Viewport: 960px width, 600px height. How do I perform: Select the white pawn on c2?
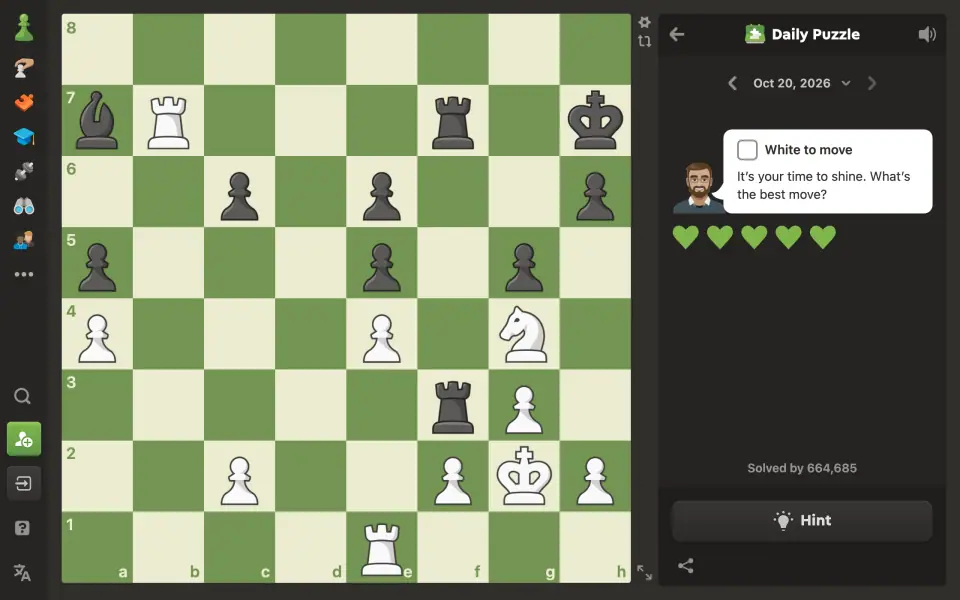239,481
